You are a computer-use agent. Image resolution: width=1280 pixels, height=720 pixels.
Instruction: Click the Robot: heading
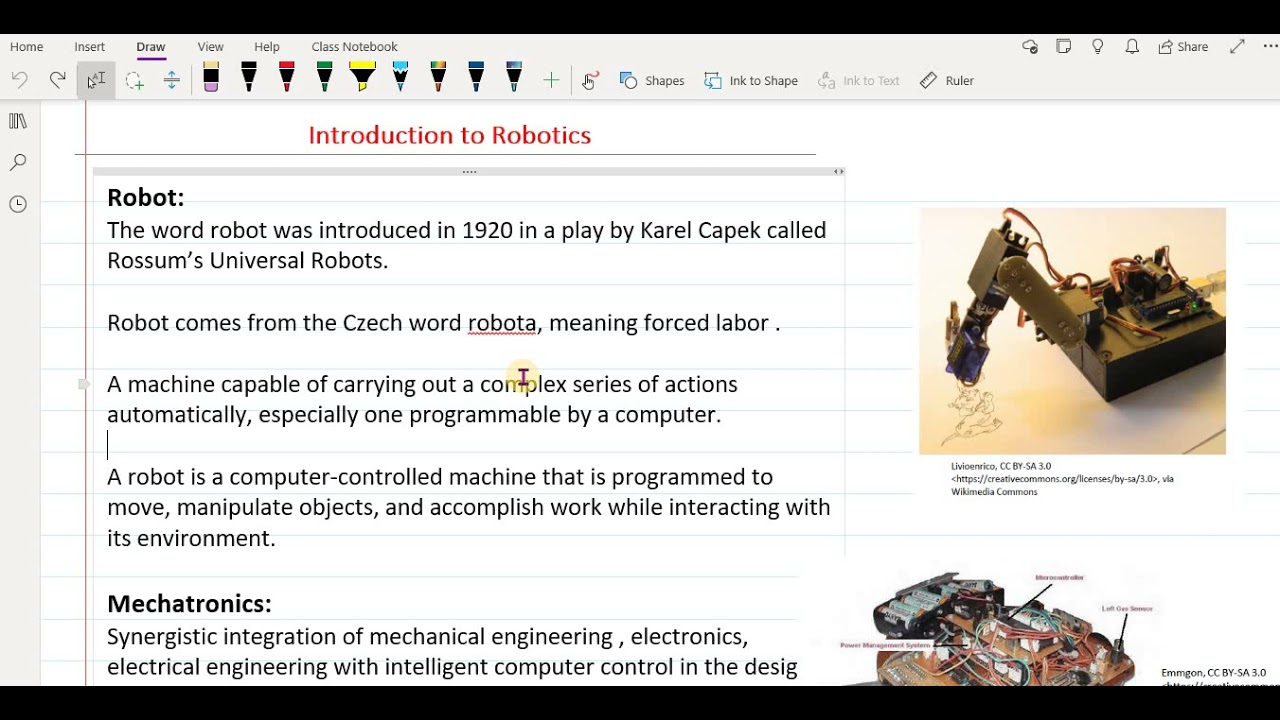146,198
